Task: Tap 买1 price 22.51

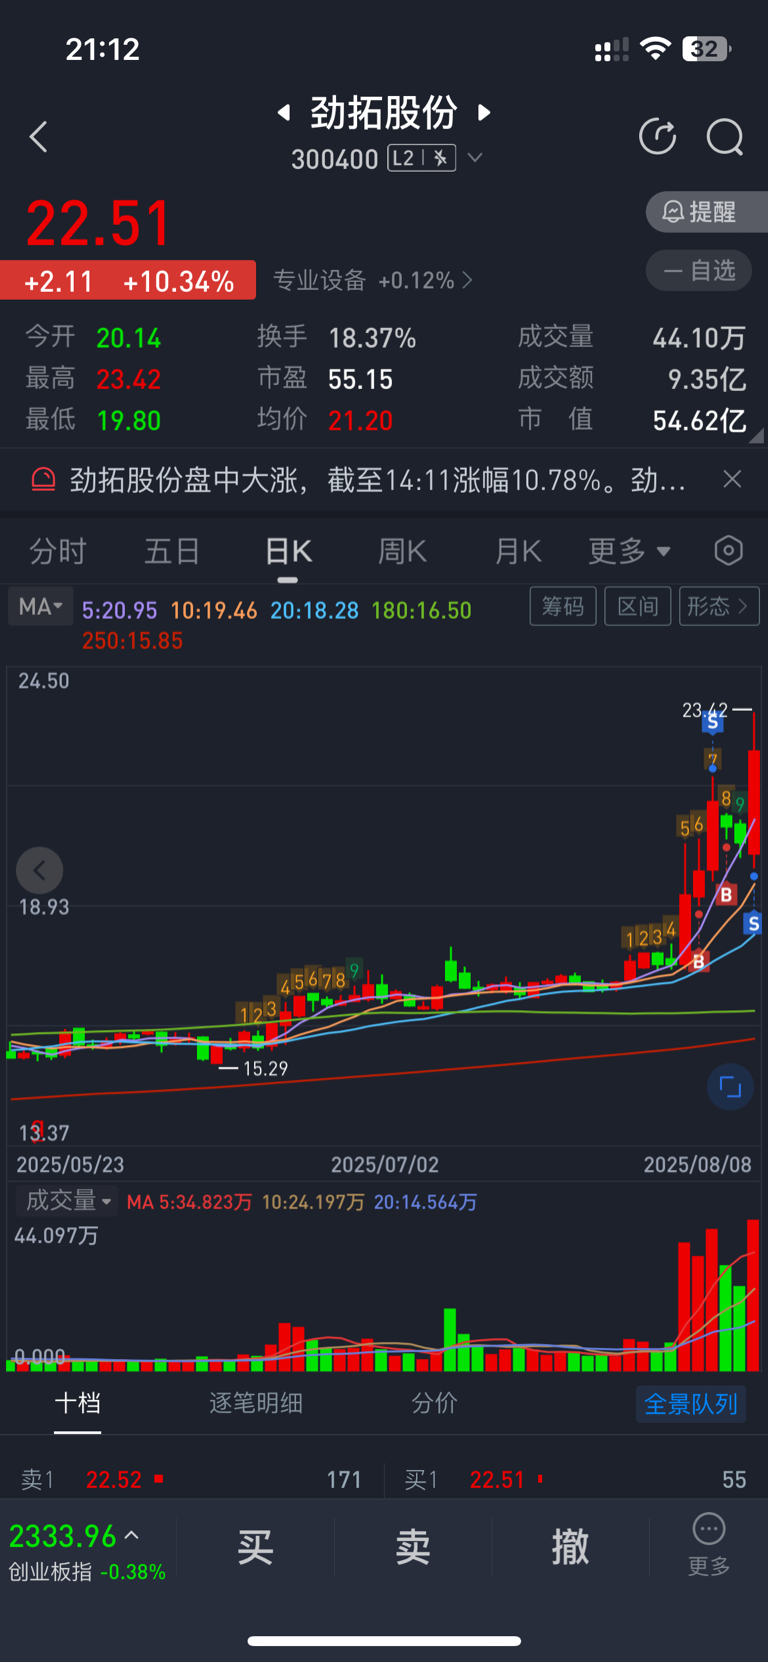Action: point(497,1480)
